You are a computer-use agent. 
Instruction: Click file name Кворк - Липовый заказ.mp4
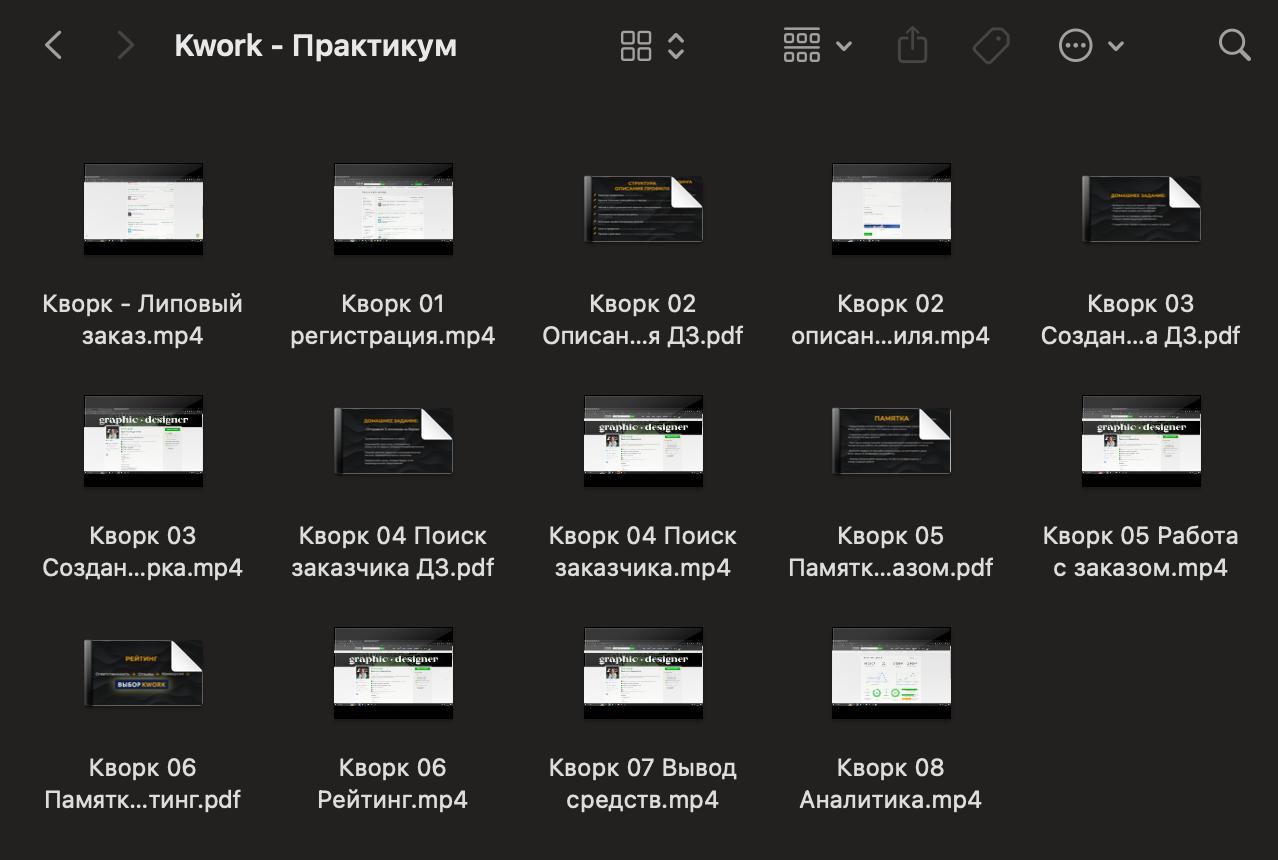(143, 320)
